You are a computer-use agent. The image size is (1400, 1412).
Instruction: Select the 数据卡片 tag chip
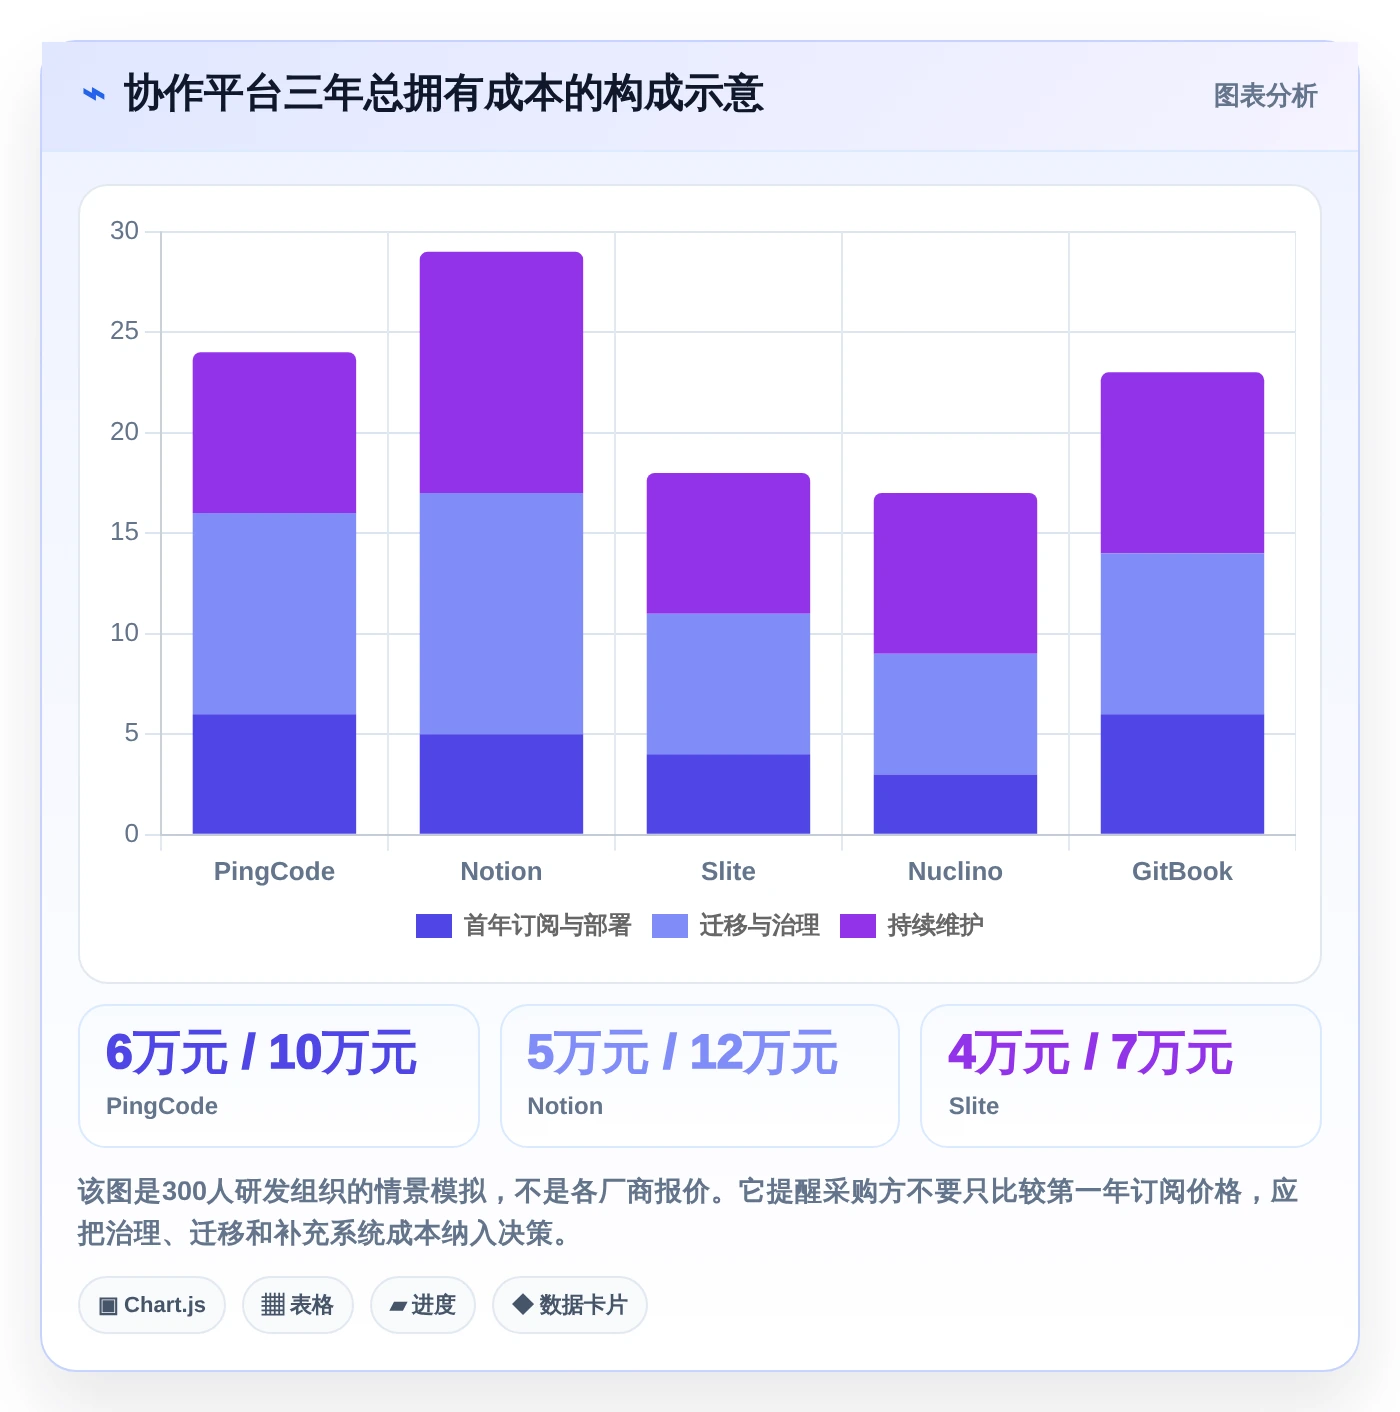click(x=570, y=1305)
